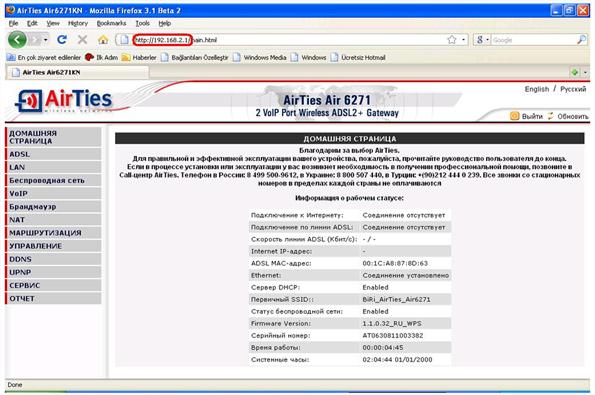This screenshot has height=395, width=595.
Task: Open the UPNP sidebar section
Action: pos(54,272)
